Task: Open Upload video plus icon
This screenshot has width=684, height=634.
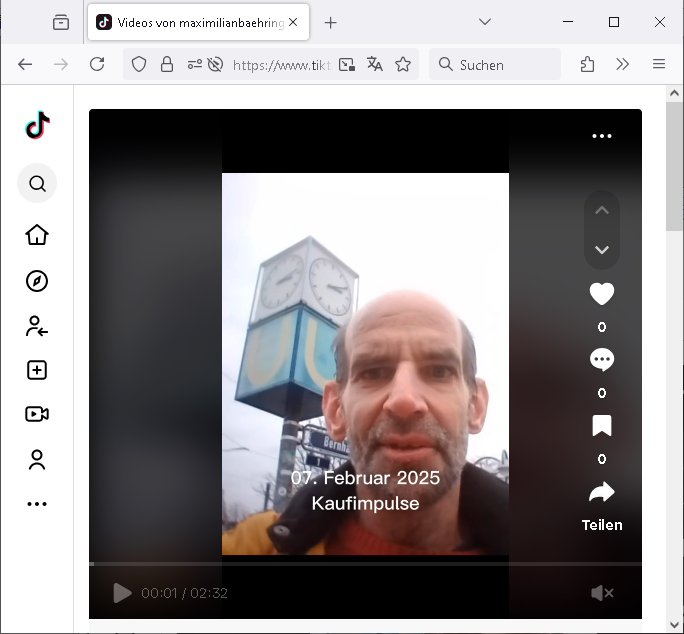Action: pyautogui.click(x=37, y=370)
